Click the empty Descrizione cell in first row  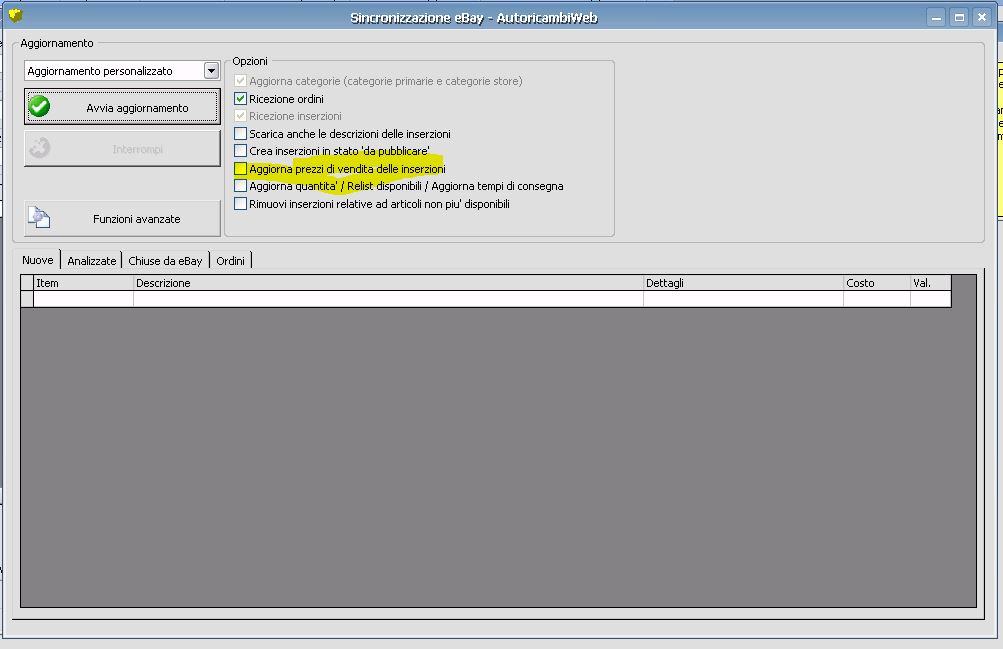(388, 299)
